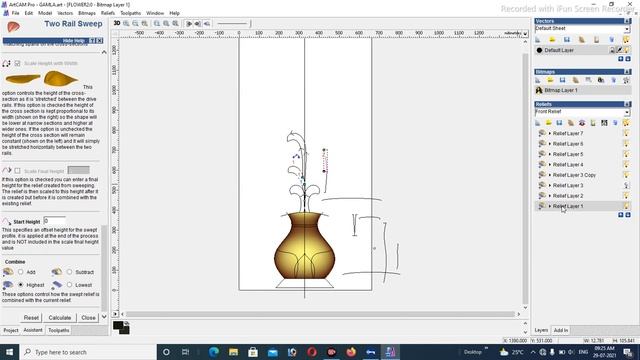
Task: Click the save icon in Vectors panel
Action: [567, 40]
